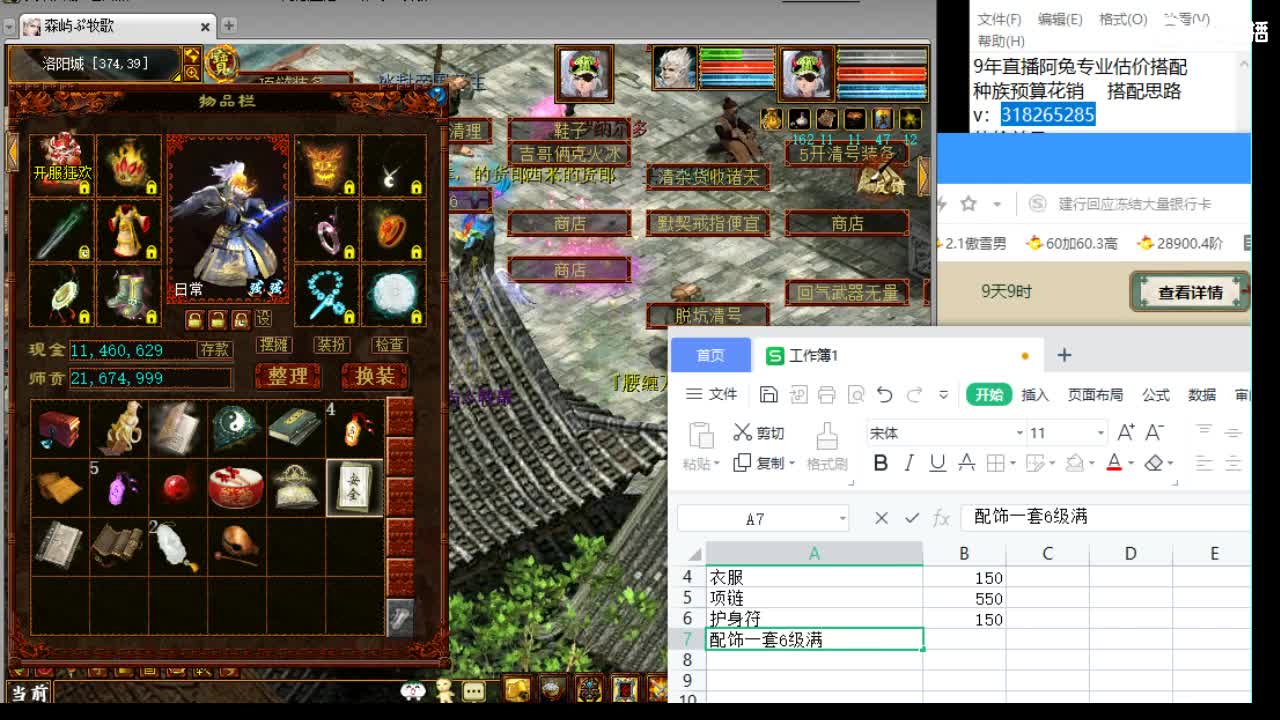This screenshot has height=720, width=1280.
Task: Select the red treasure chest inventory item
Action: [60, 428]
